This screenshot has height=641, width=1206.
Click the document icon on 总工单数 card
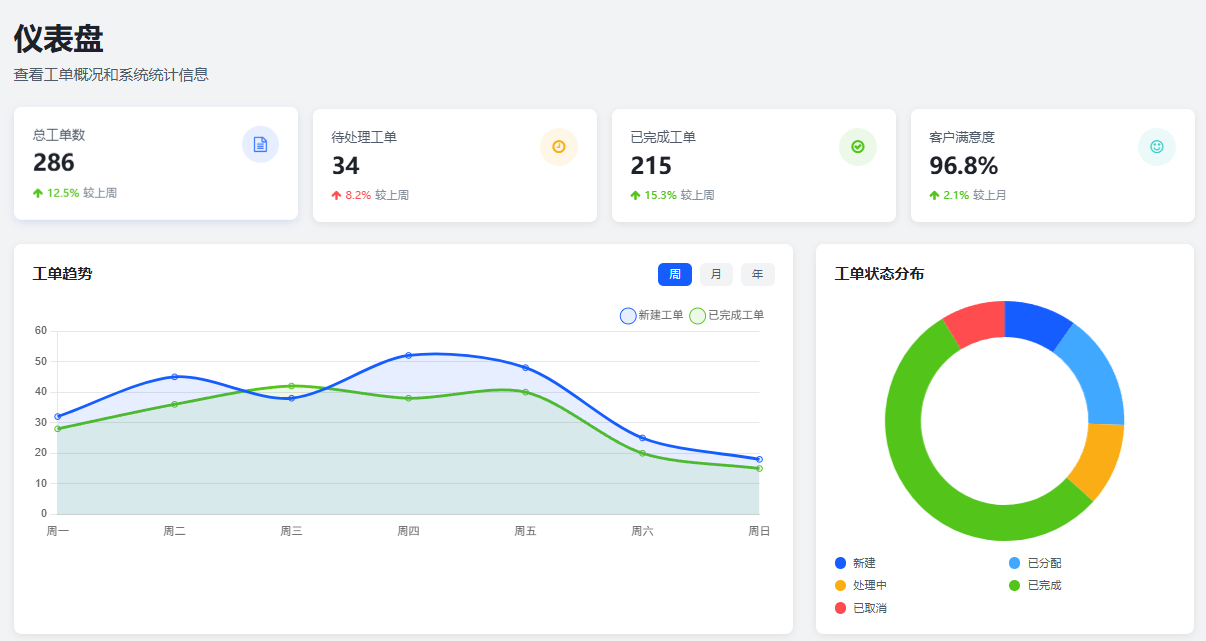coord(260,144)
